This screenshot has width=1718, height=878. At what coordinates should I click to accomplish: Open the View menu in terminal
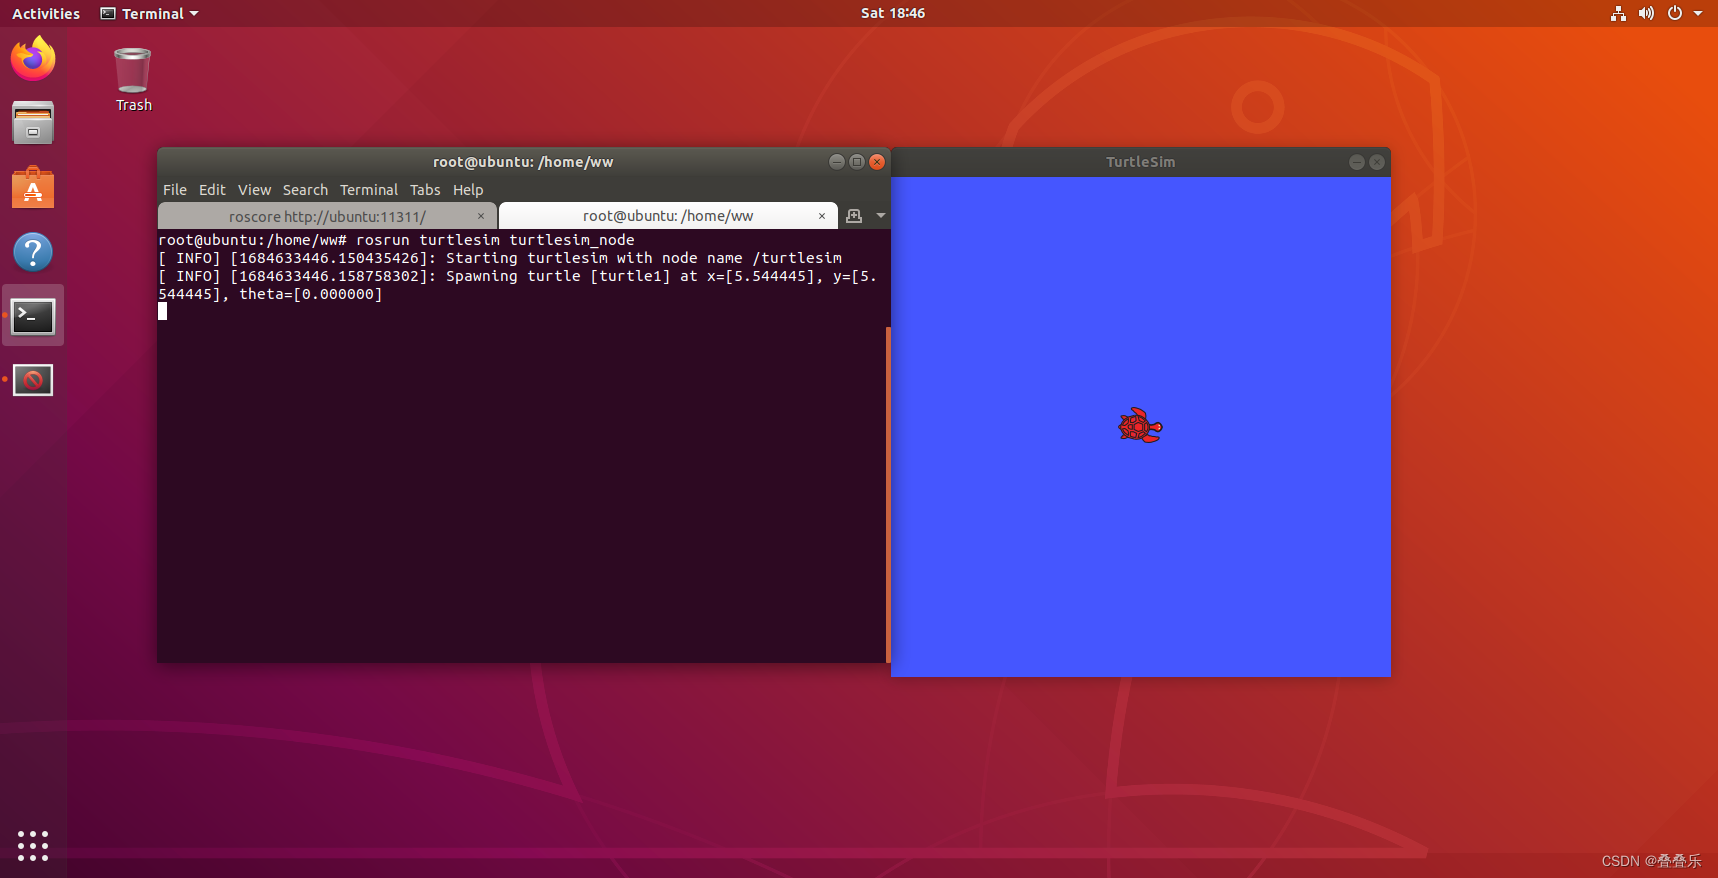point(254,190)
